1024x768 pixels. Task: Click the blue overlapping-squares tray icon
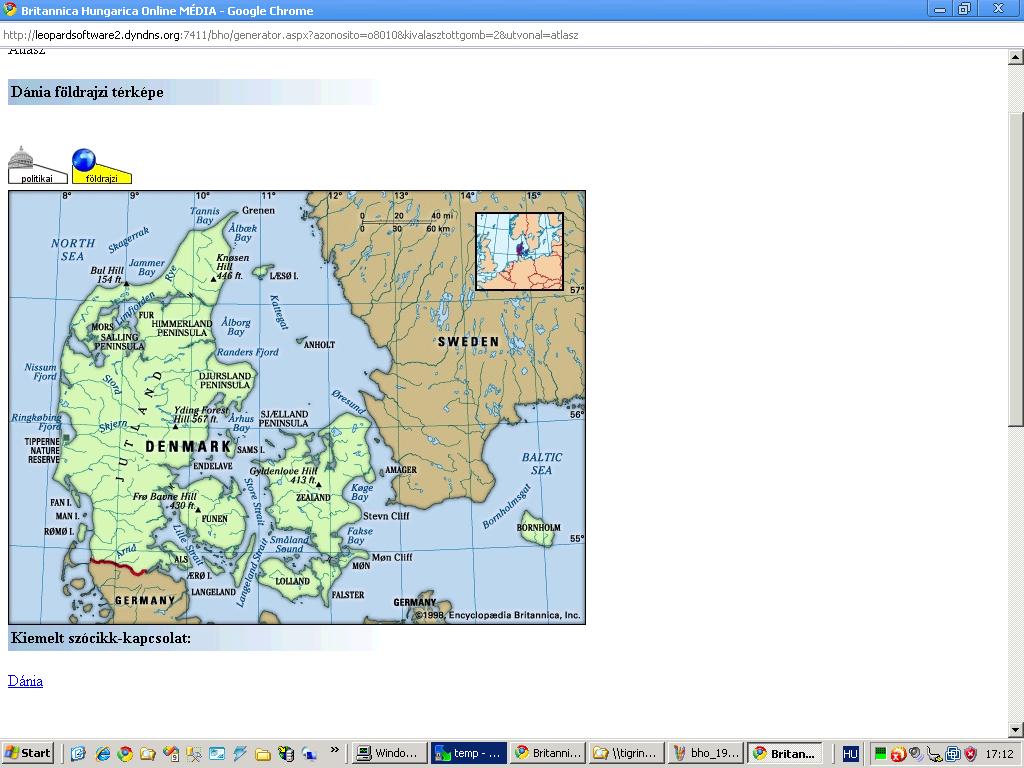point(953,754)
